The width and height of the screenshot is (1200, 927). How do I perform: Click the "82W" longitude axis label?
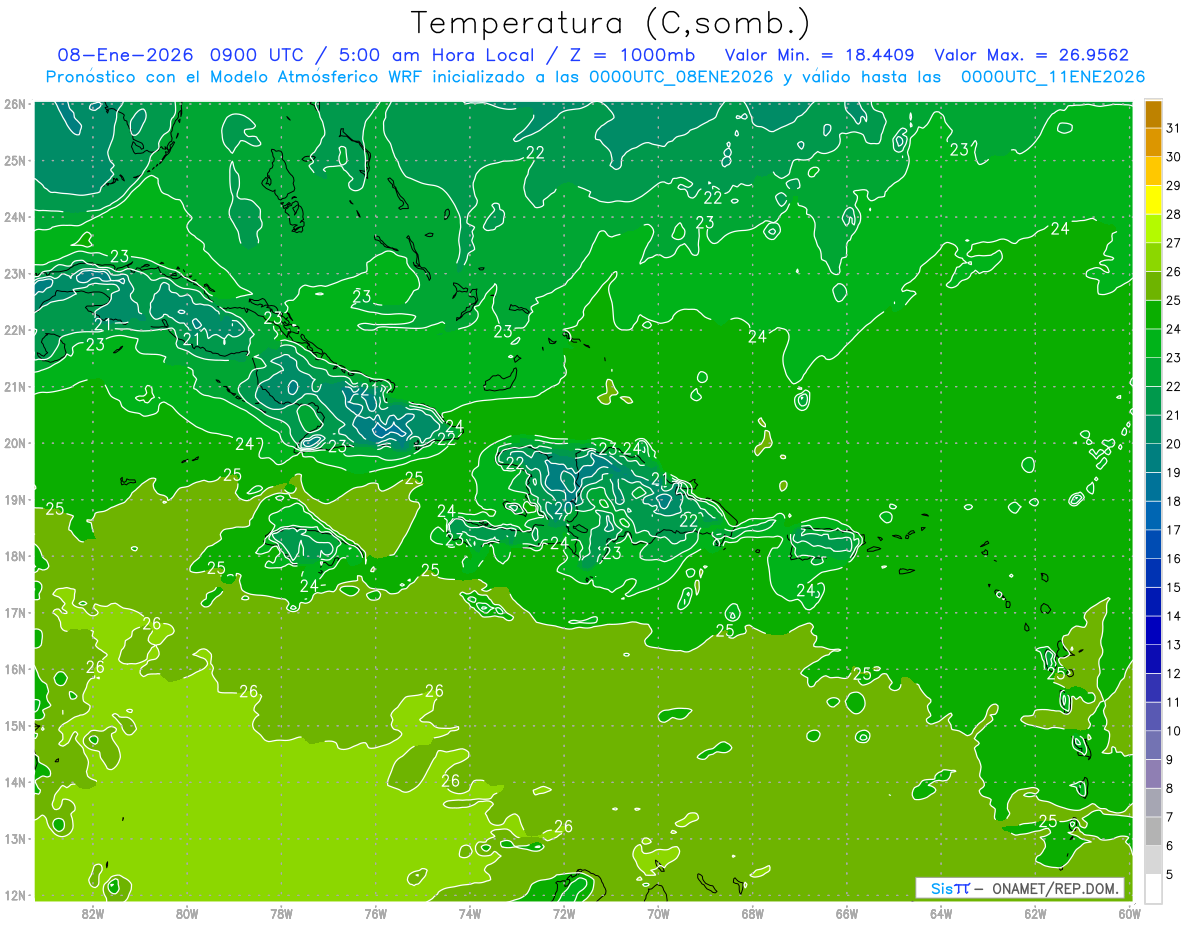pyautogui.click(x=93, y=912)
